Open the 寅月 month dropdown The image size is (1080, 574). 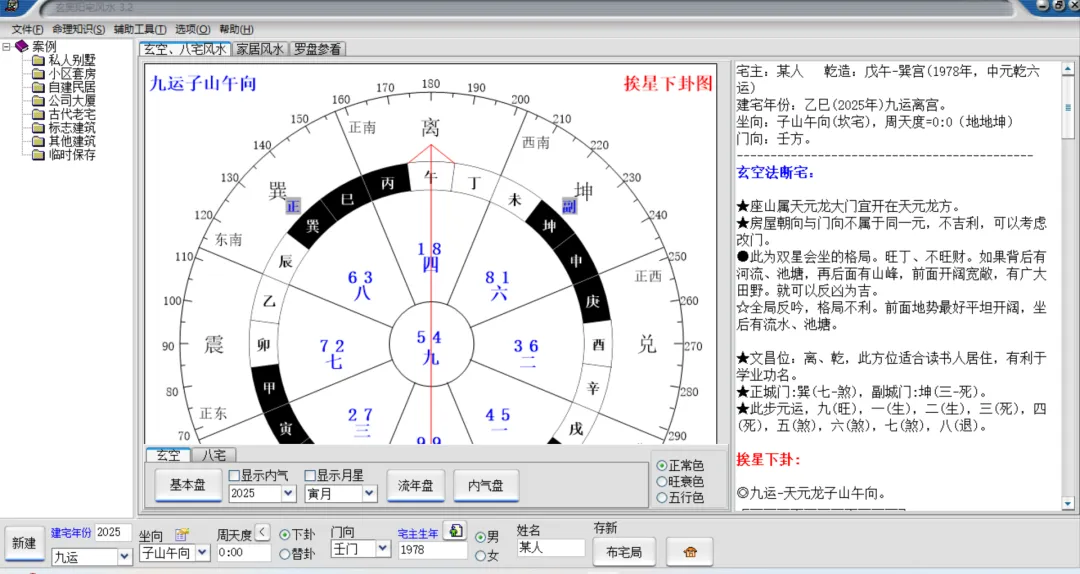369,493
